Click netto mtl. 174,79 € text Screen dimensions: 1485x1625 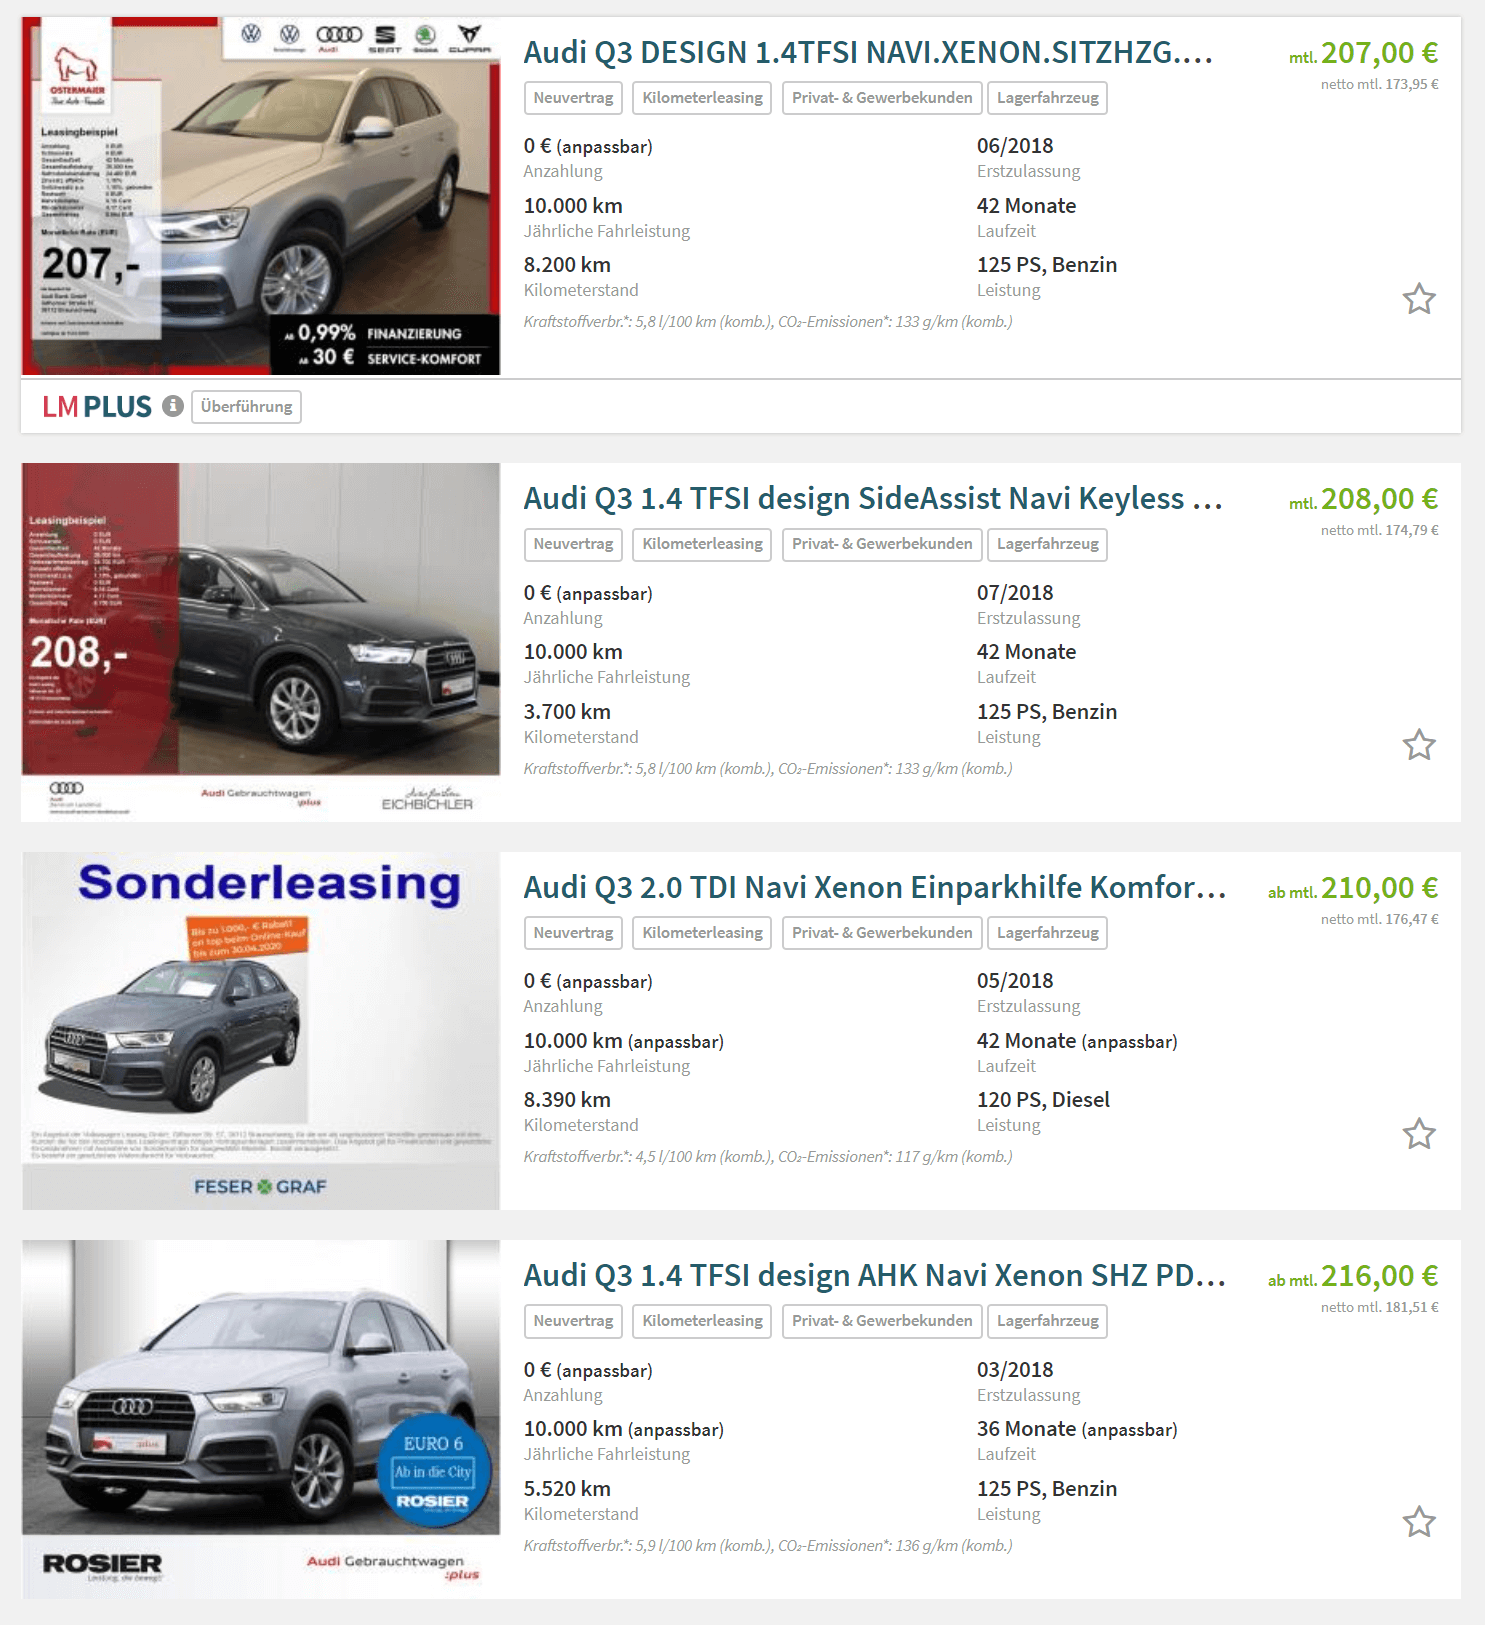[x=1379, y=530]
